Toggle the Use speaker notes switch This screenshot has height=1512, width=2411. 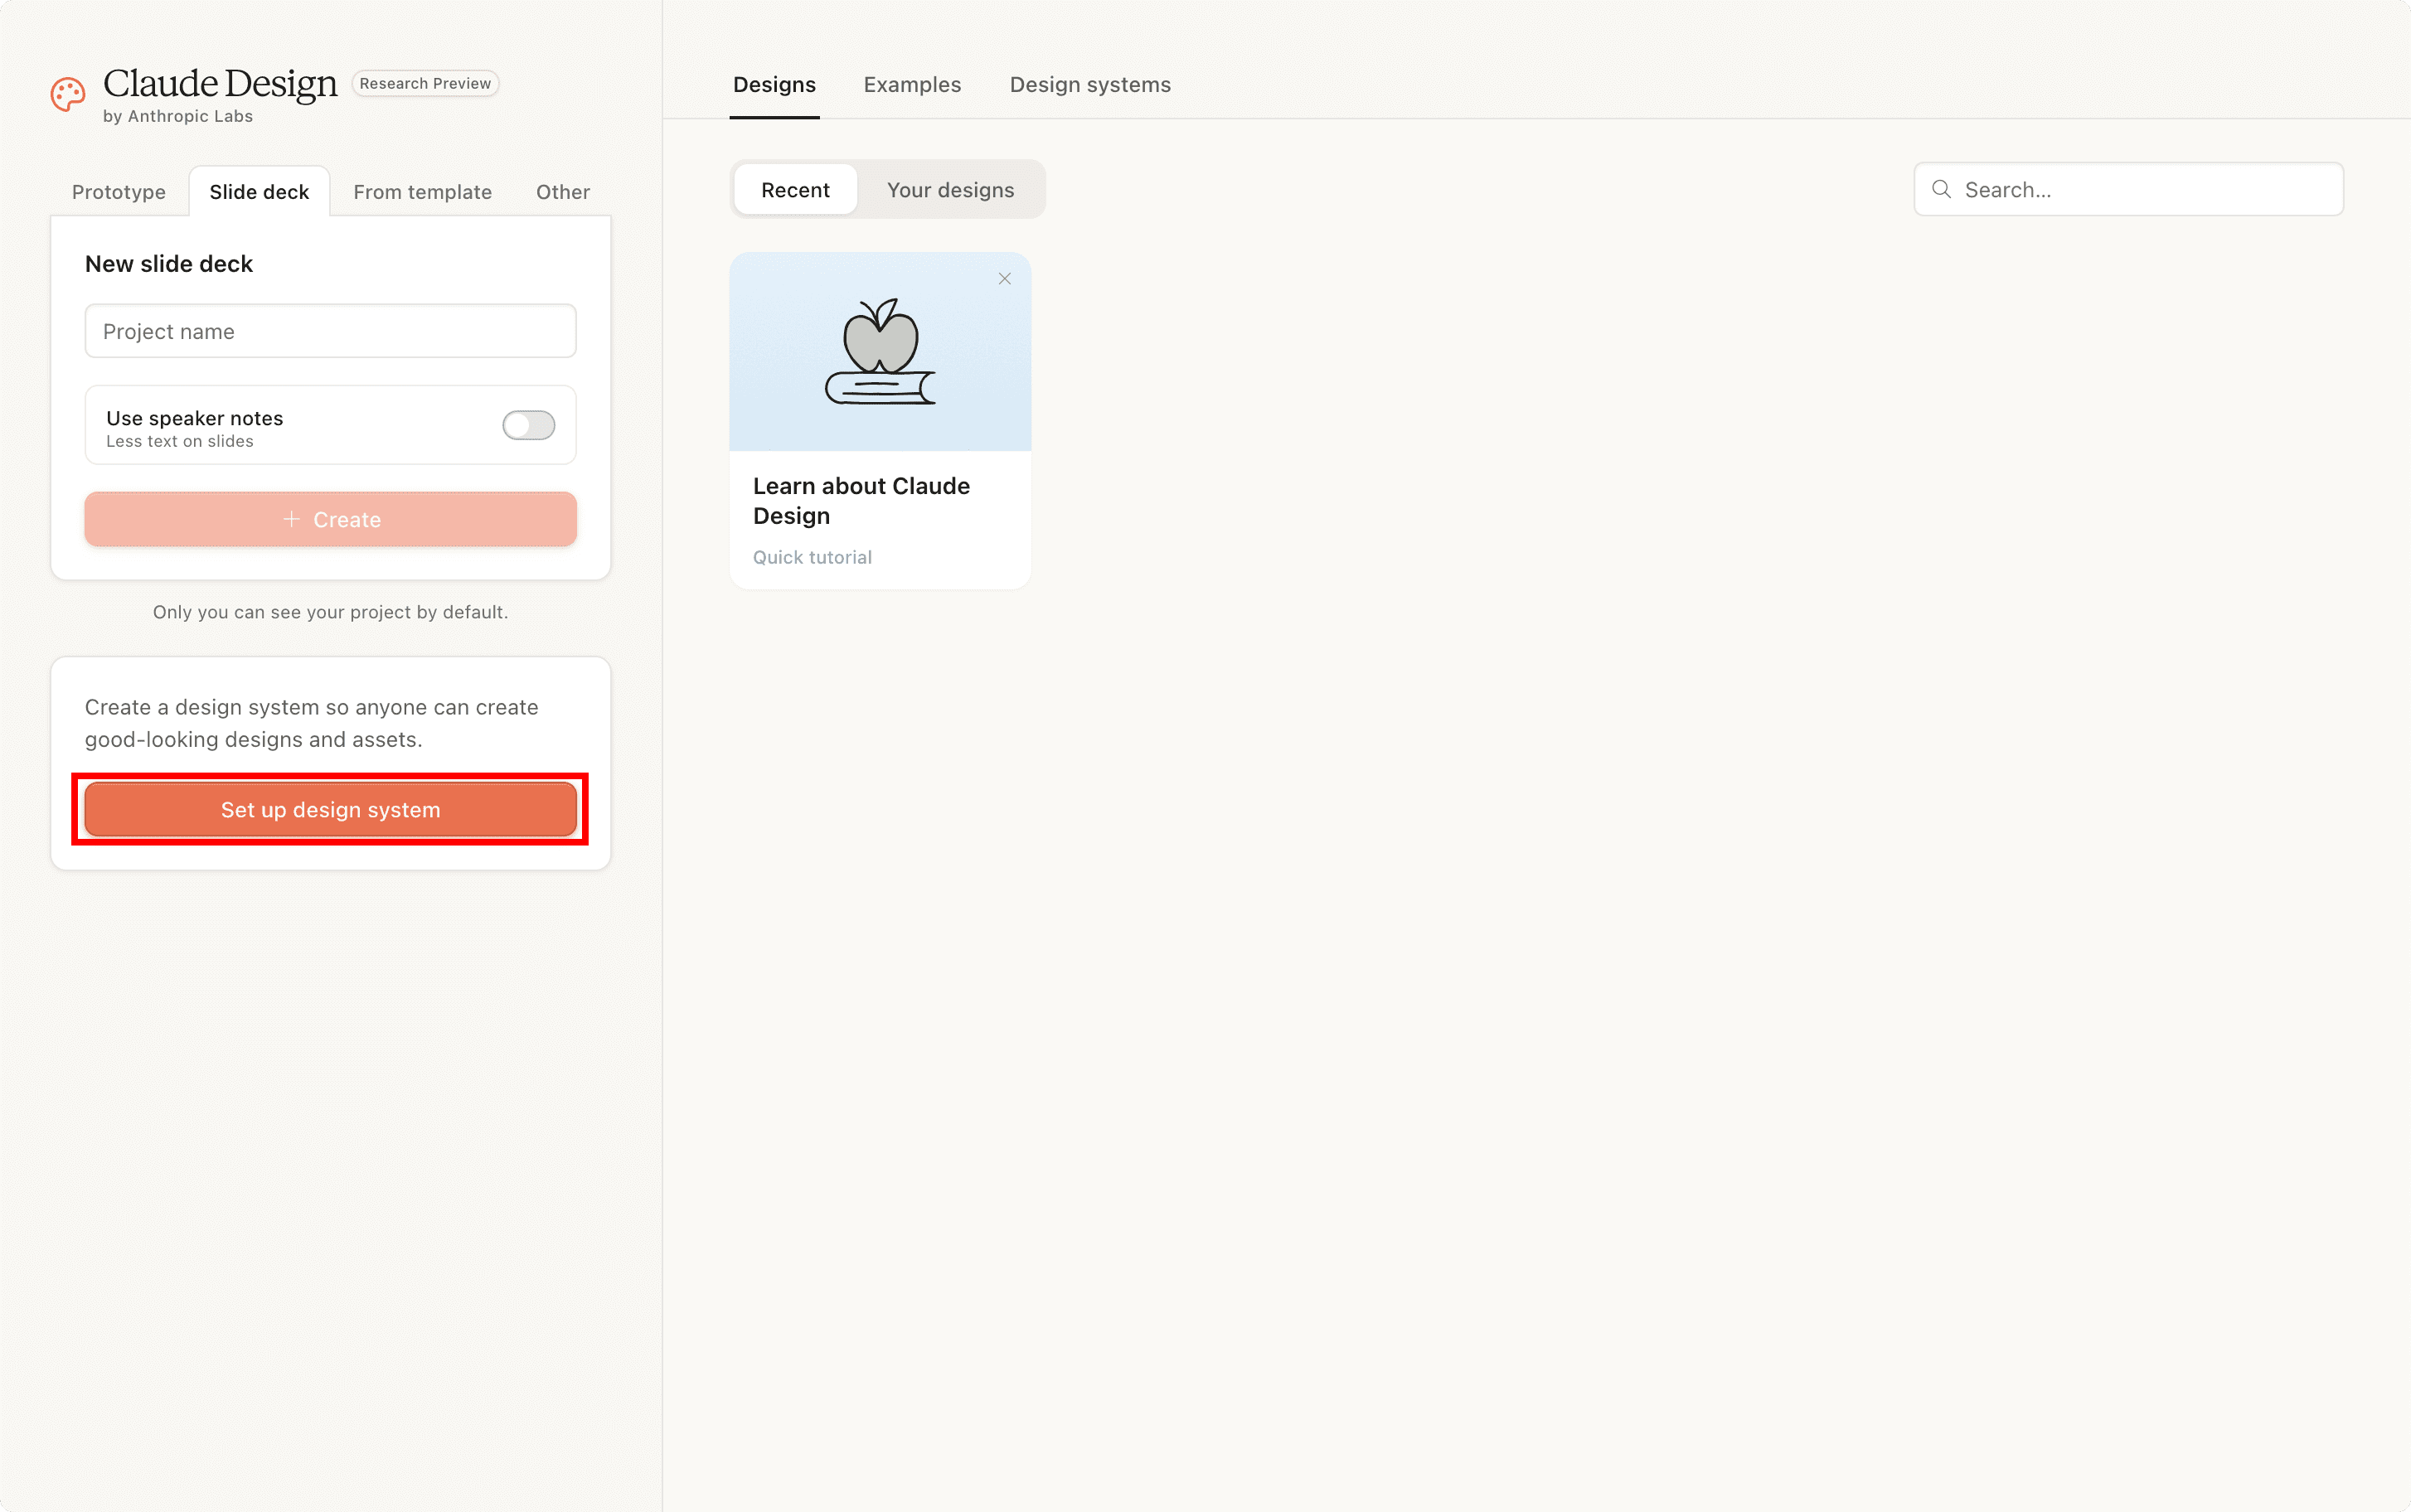coord(528,425)
